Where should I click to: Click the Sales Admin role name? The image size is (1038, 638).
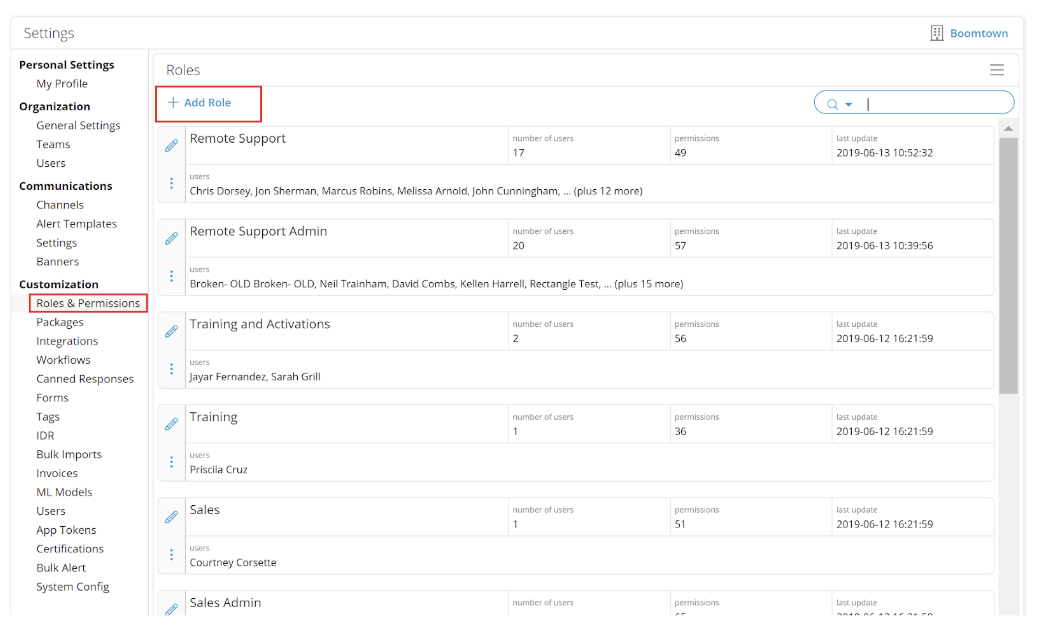click(225, 603)
